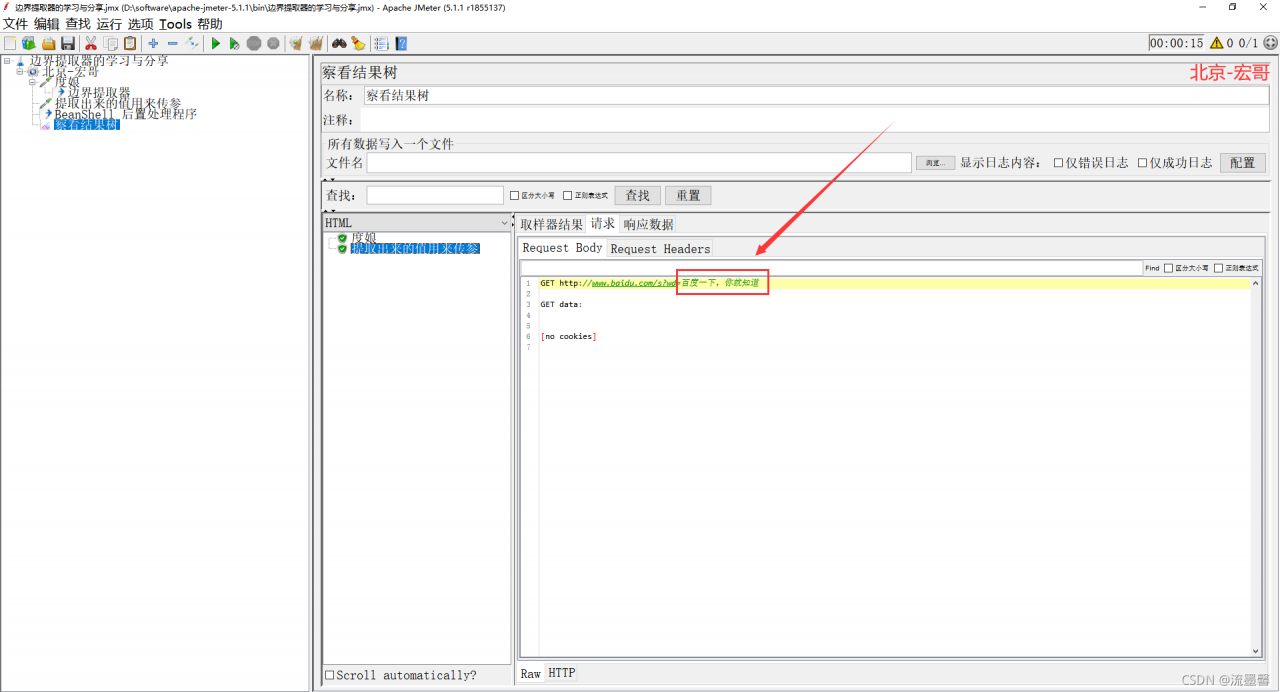Save the test plan with floppy icon
Viewport: 1280px width, 692px height.
point(68,43)
